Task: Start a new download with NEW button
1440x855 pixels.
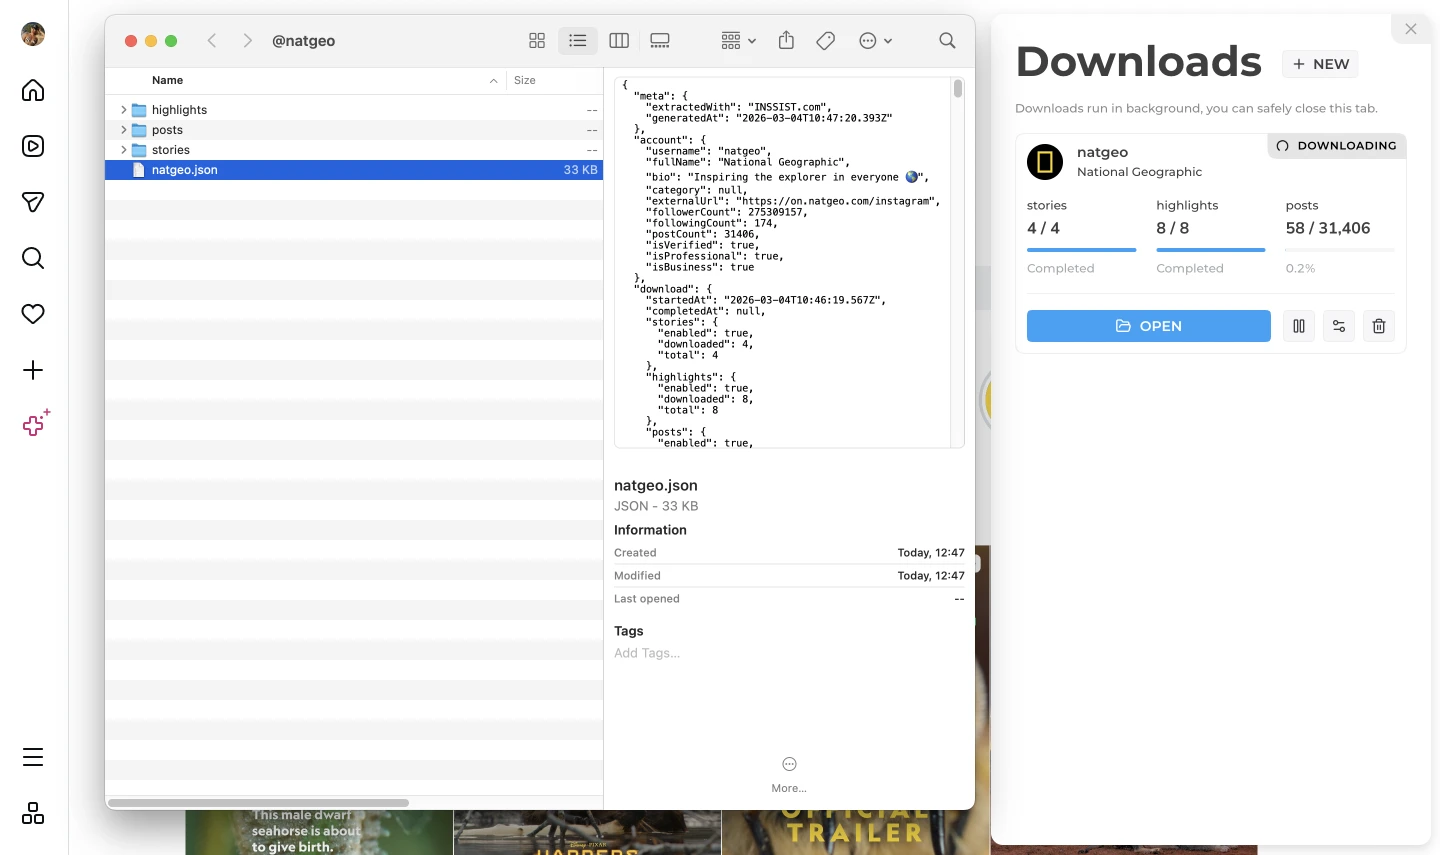Action: point(1320,63)
